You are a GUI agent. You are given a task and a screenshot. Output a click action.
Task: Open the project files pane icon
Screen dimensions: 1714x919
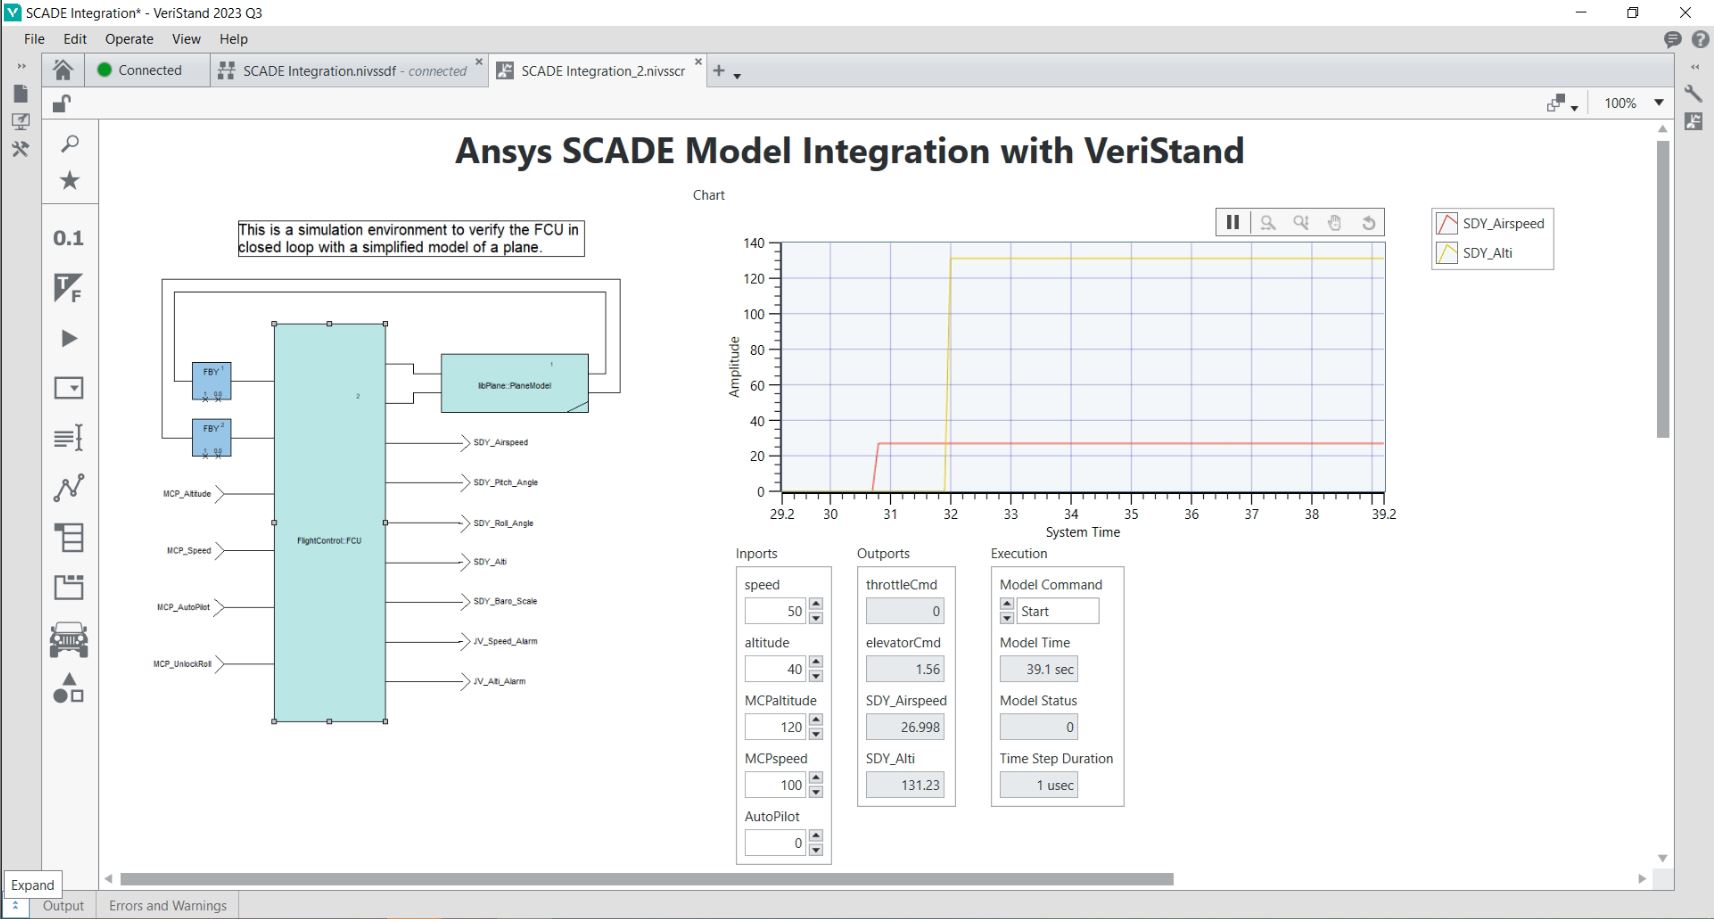20,94
